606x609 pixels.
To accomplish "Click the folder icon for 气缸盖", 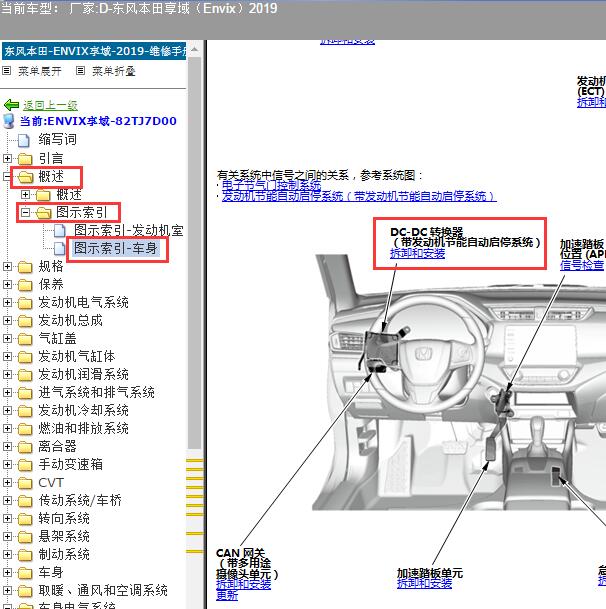I will [25, 339].
